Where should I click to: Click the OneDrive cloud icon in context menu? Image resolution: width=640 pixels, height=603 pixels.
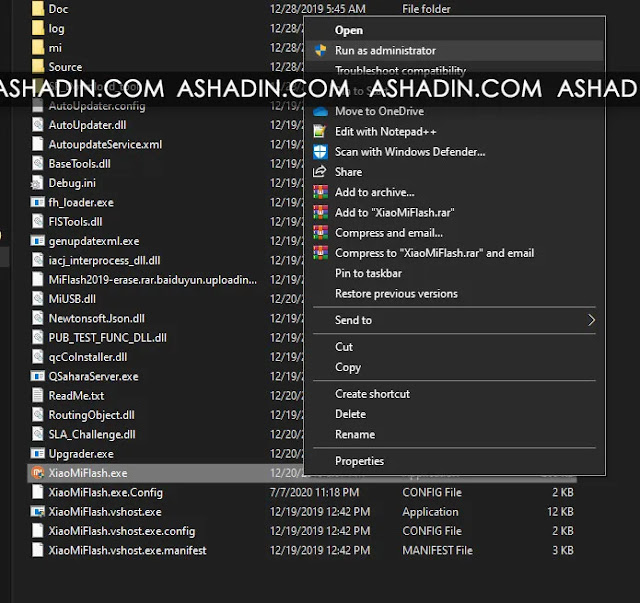point(320,111)
